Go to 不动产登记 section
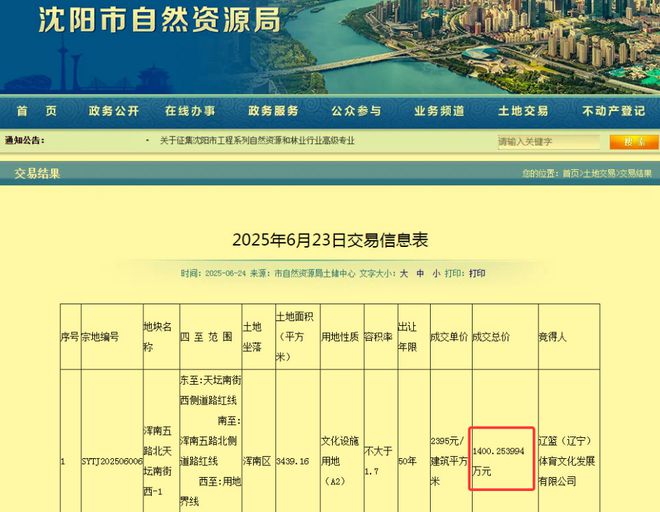 (613, 111)
